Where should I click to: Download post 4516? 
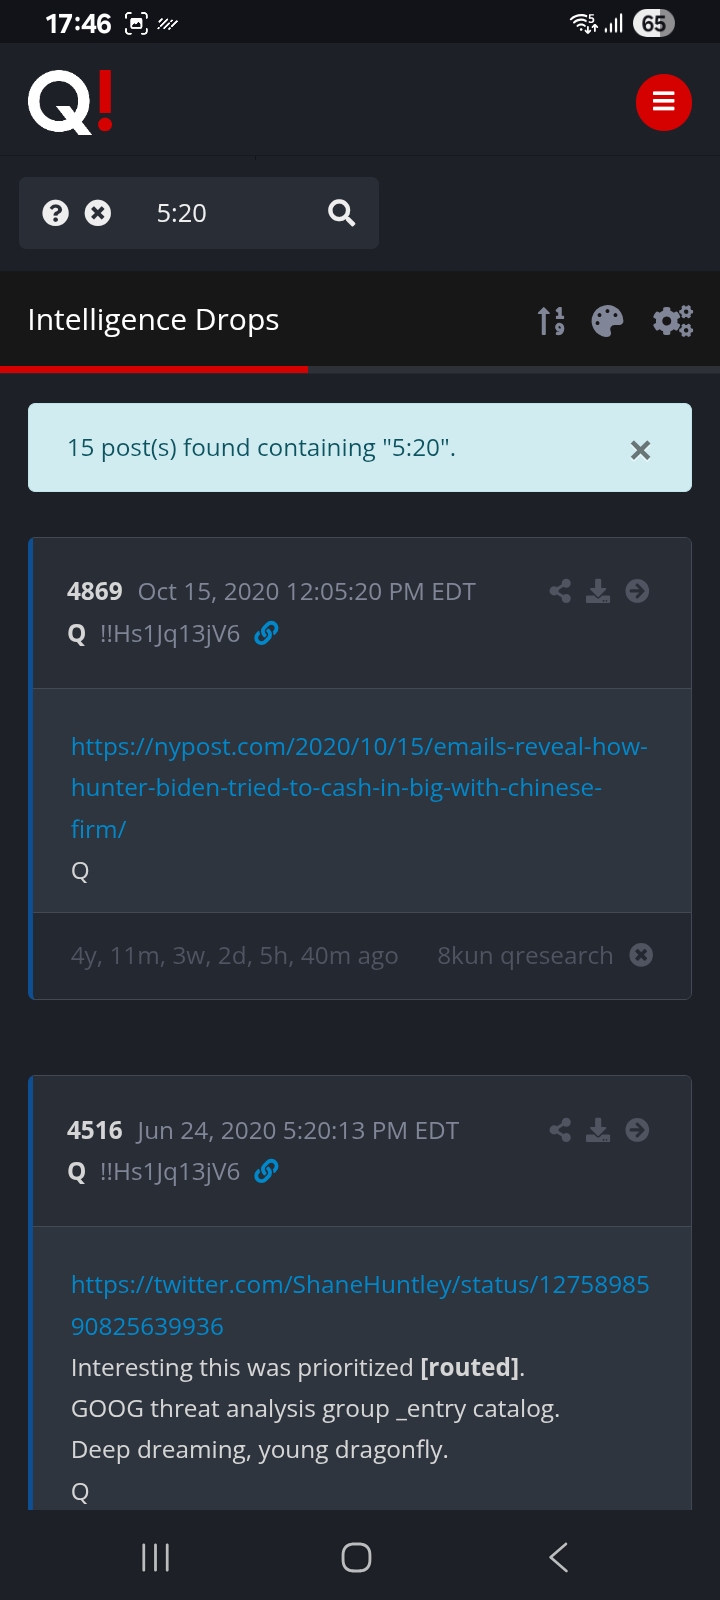pyautogui.click(x=598, y=1130)
